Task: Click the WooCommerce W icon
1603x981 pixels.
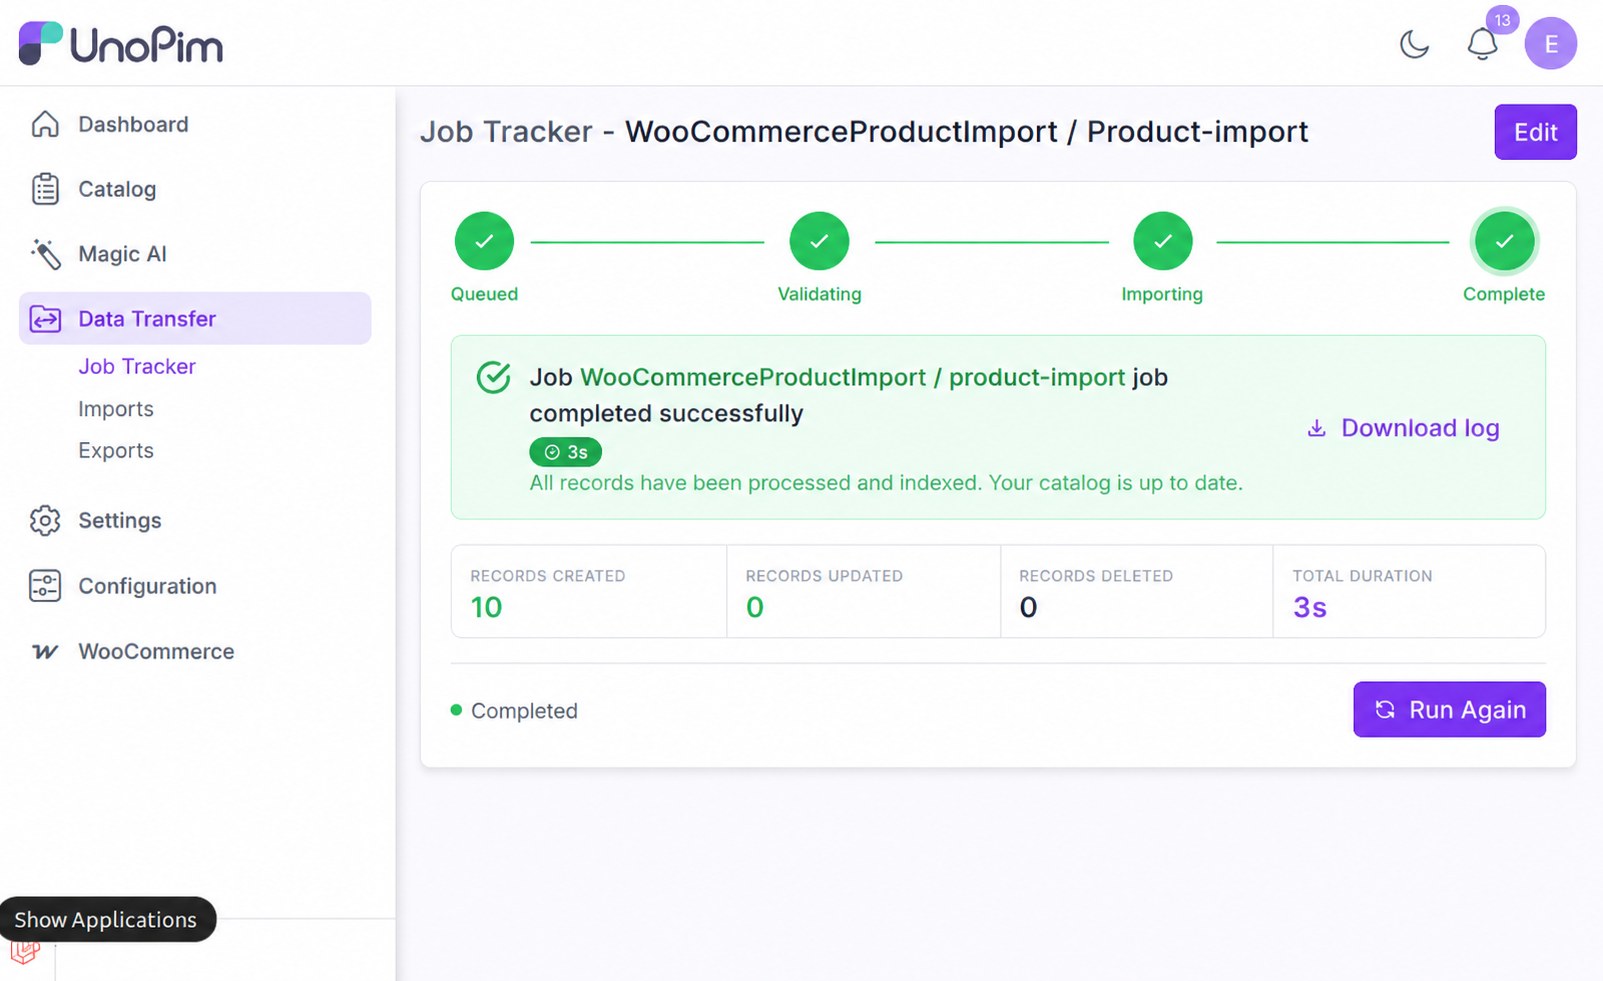Action: [x=45, y=652]
